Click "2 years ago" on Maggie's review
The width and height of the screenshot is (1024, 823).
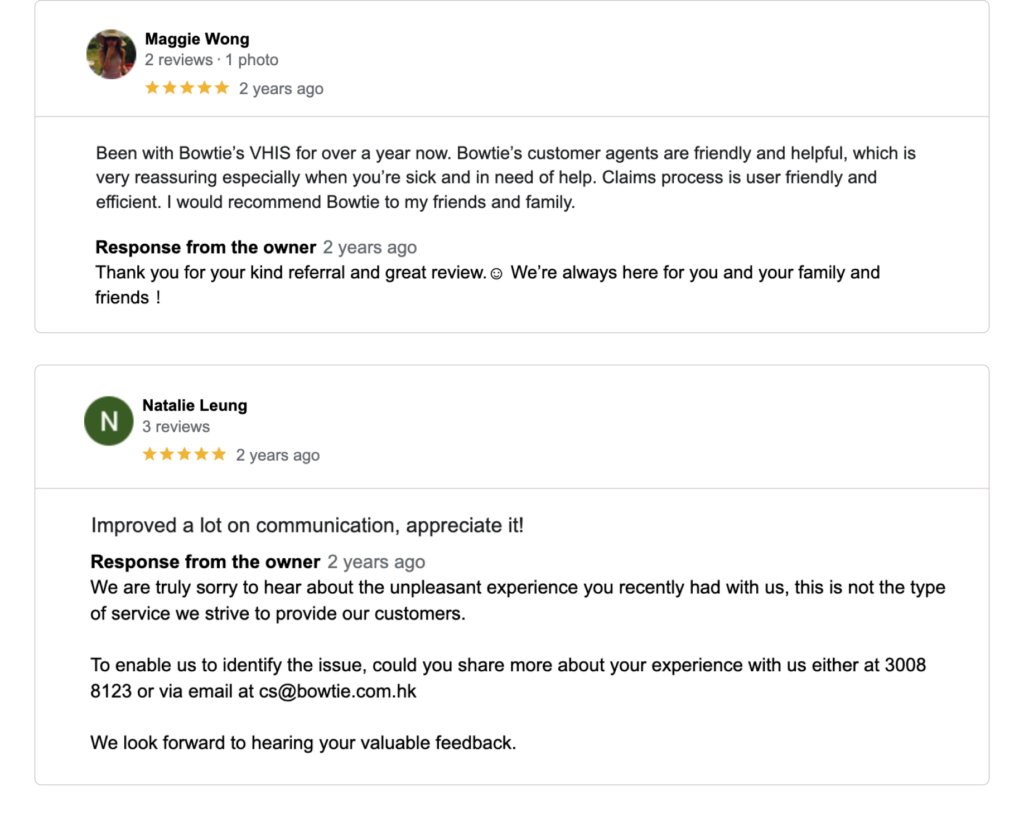pyautogui.click(x=281, y=89)
